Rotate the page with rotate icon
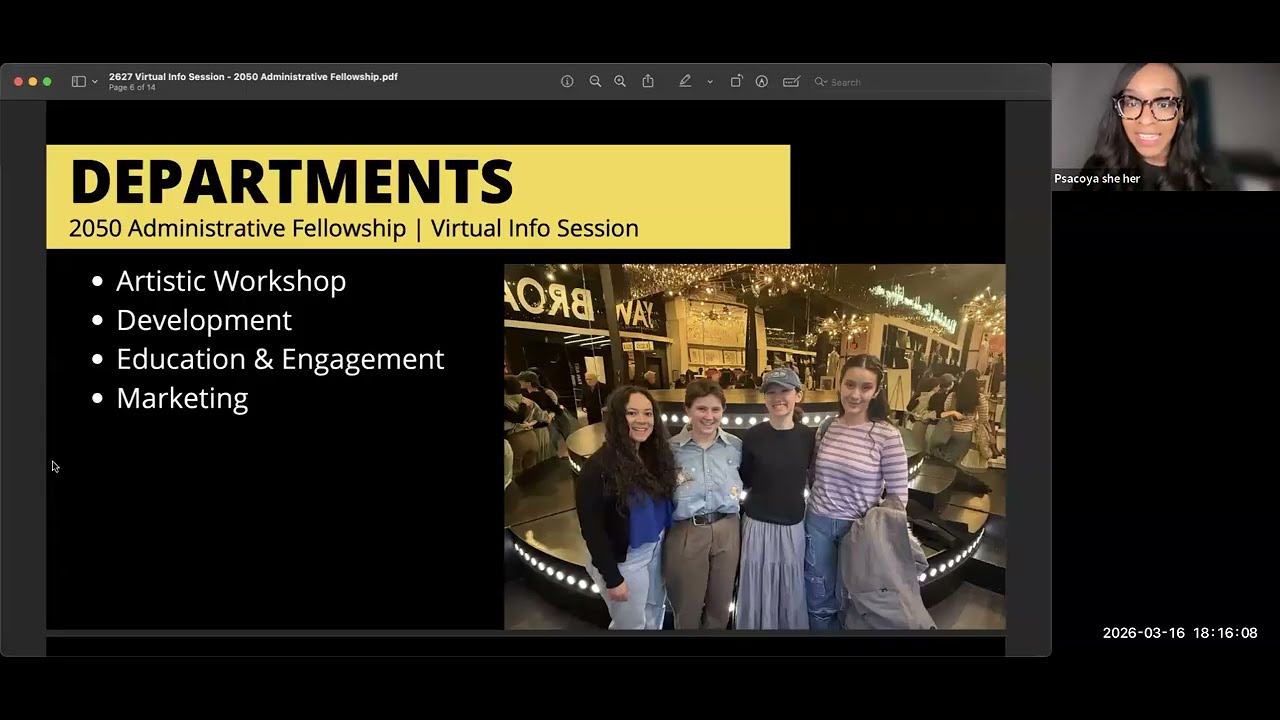 point(736,81)
